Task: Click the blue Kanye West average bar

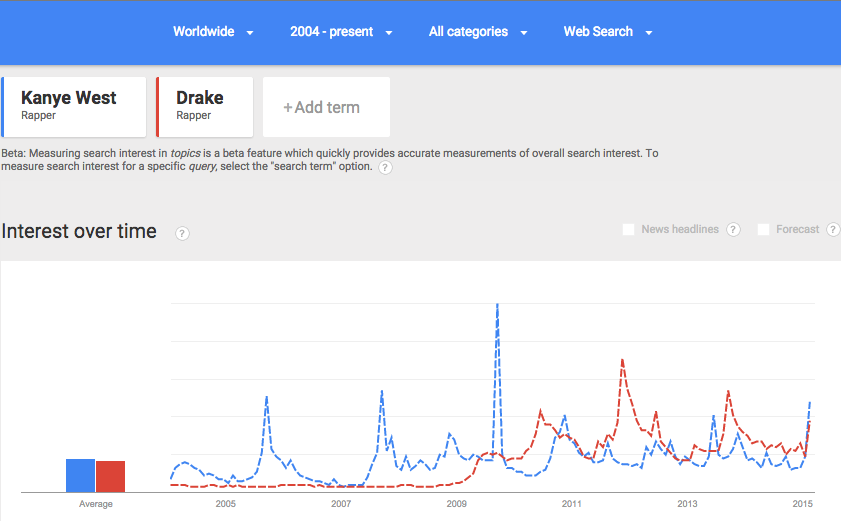Action: (80, 475)
